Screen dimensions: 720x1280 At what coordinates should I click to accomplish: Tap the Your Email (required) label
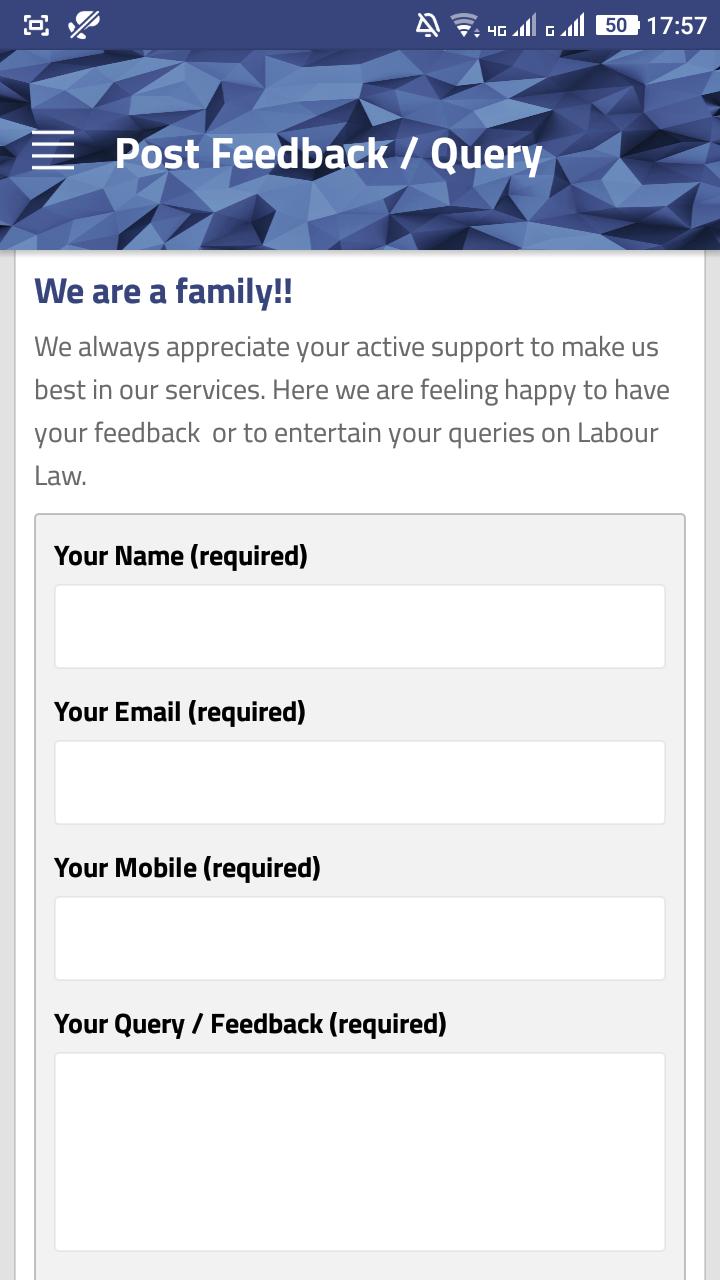[x=180, y=712]
